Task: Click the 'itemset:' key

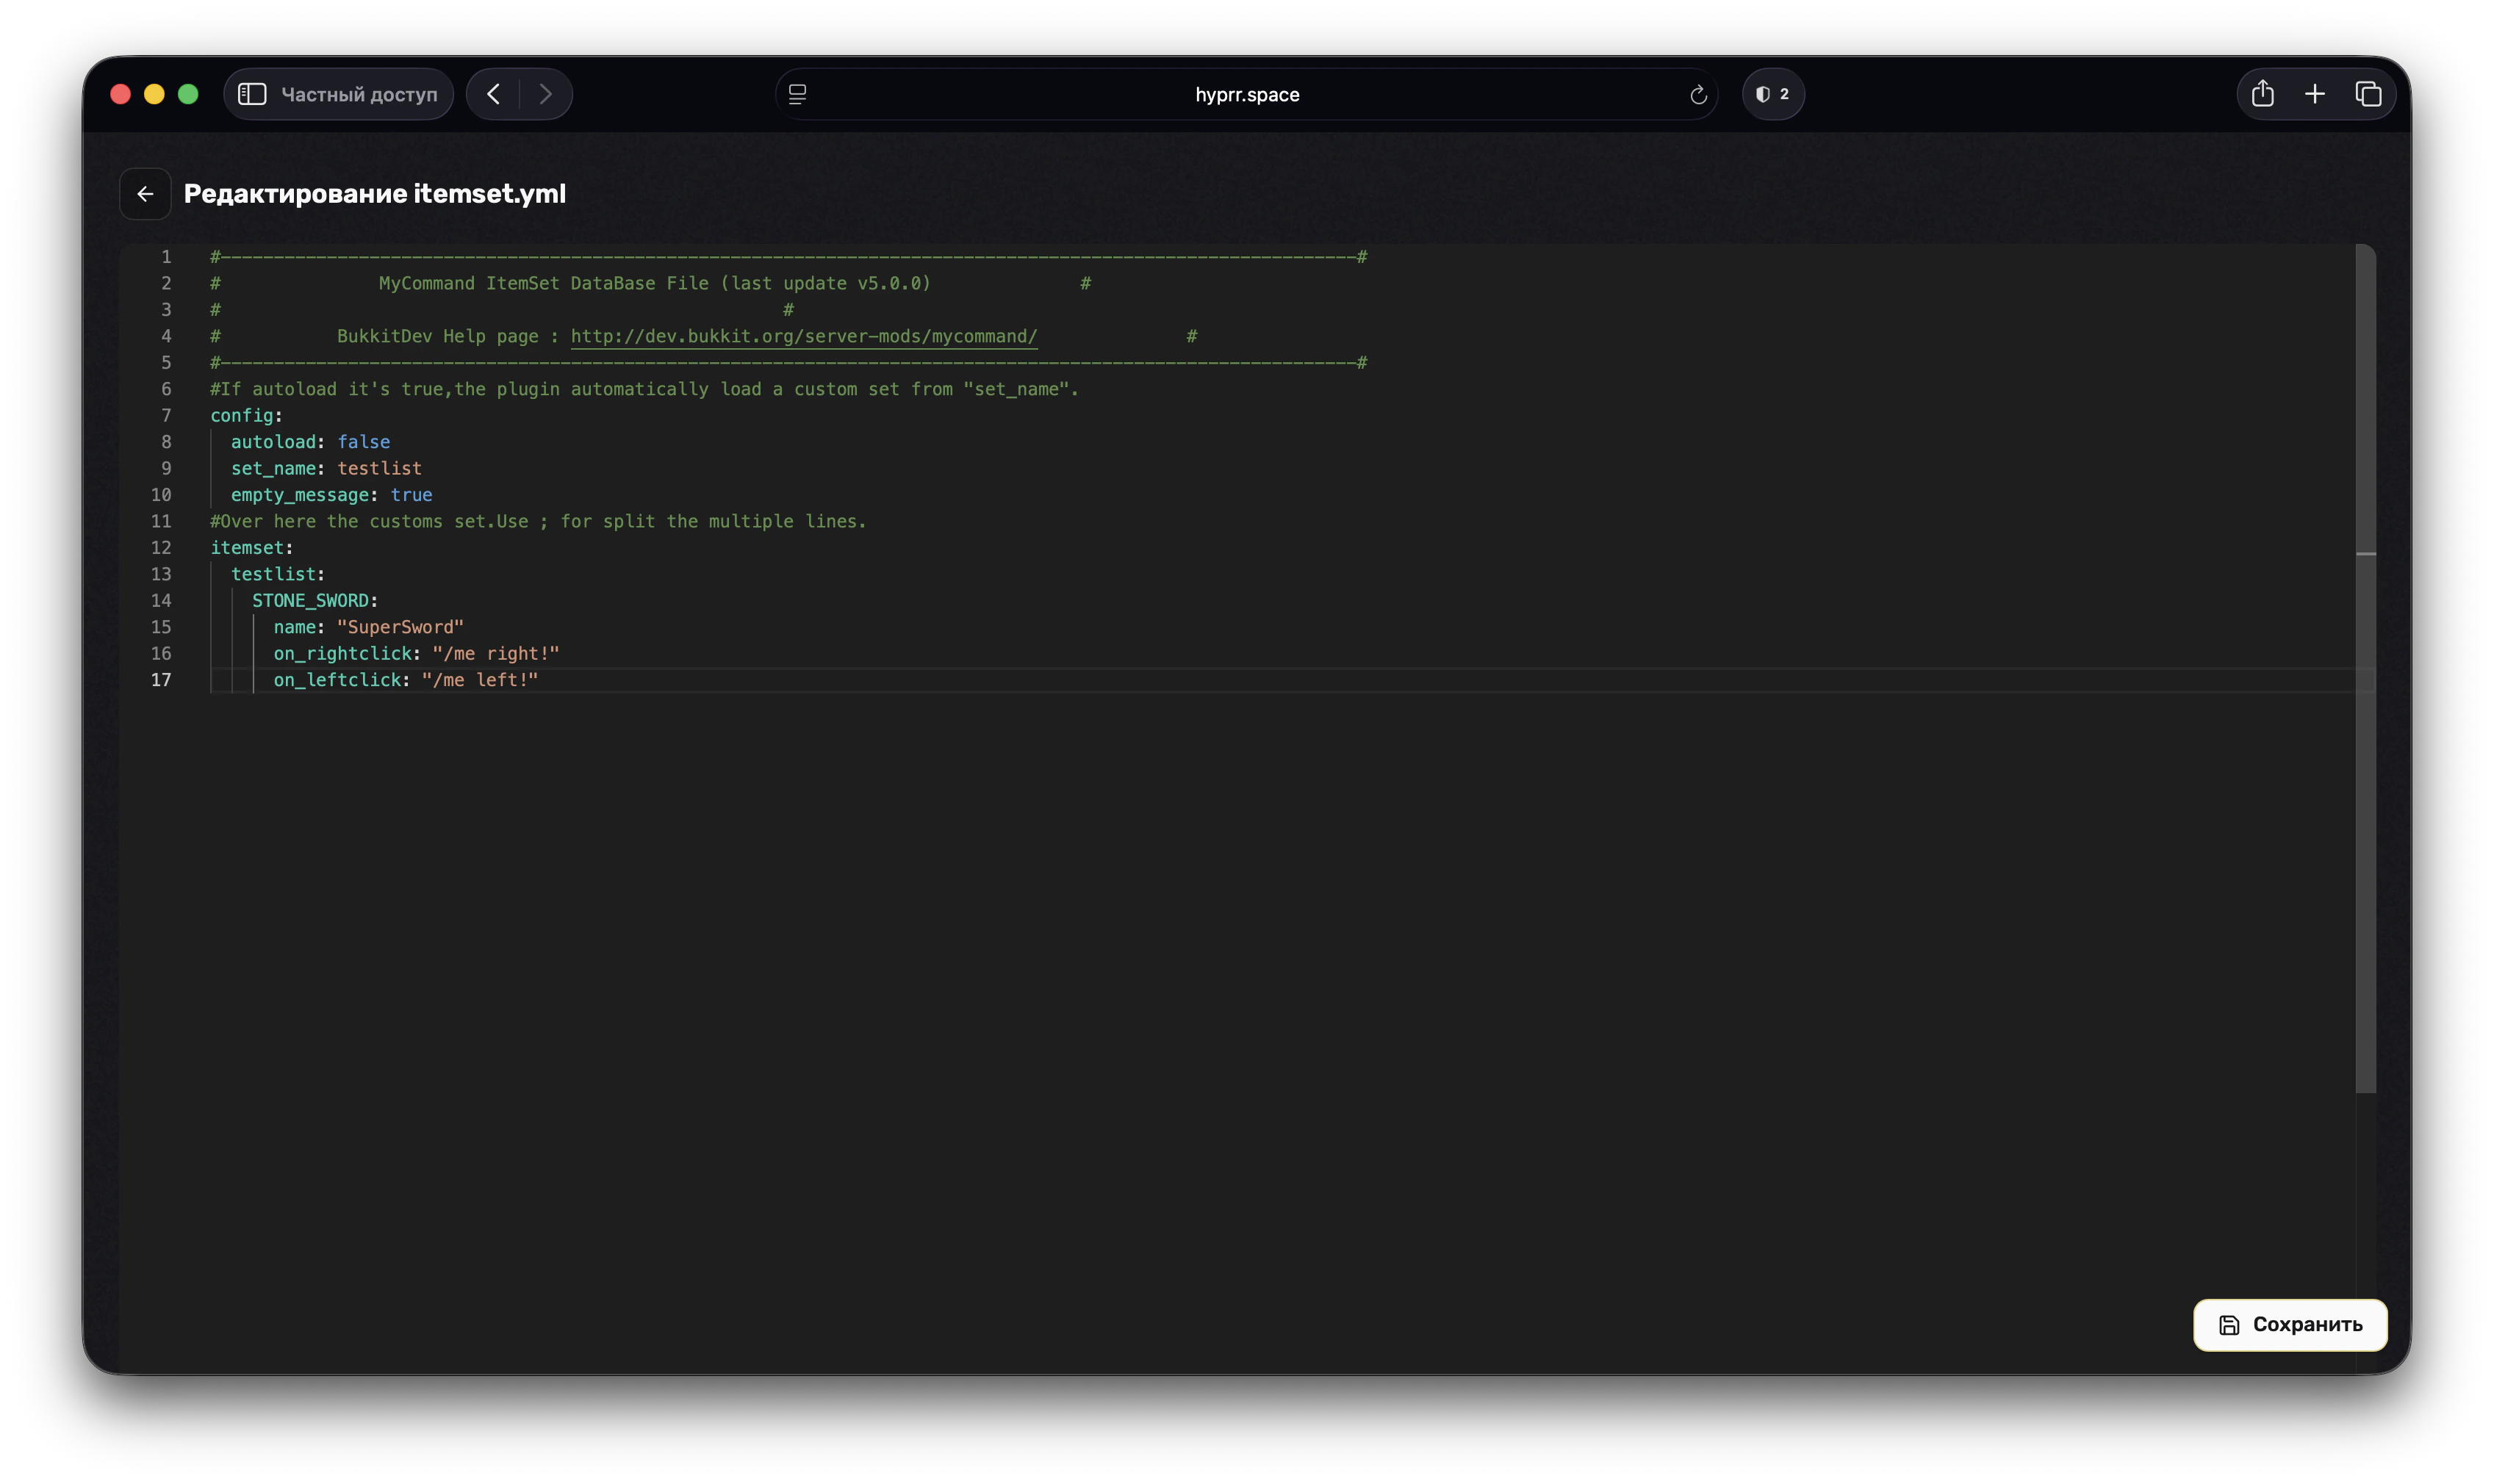Action: [251, 548]
